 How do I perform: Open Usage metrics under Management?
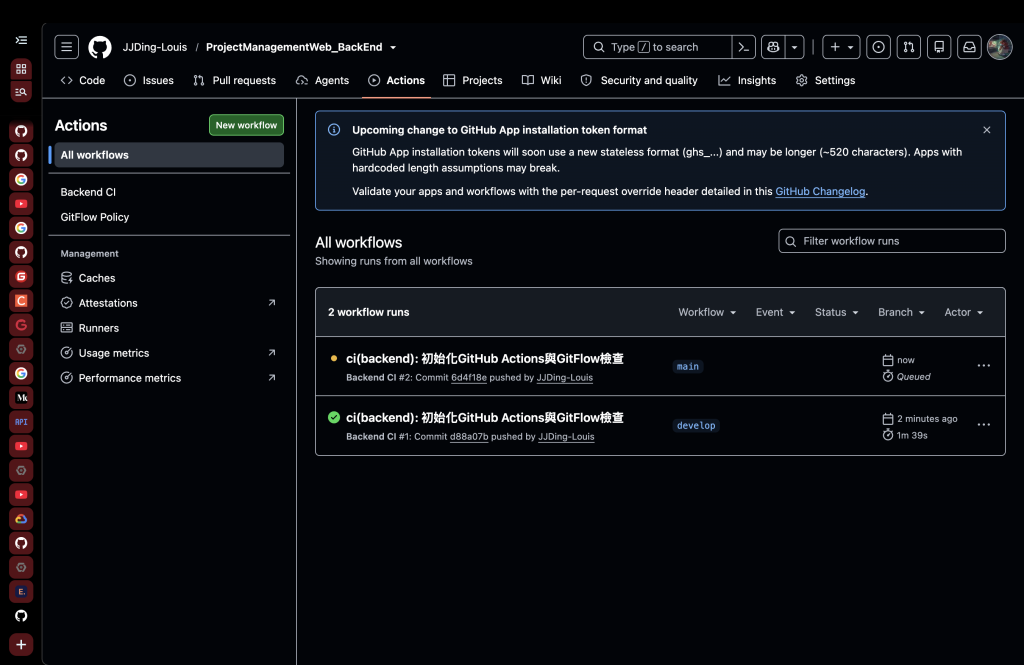(x=114, y=353)
